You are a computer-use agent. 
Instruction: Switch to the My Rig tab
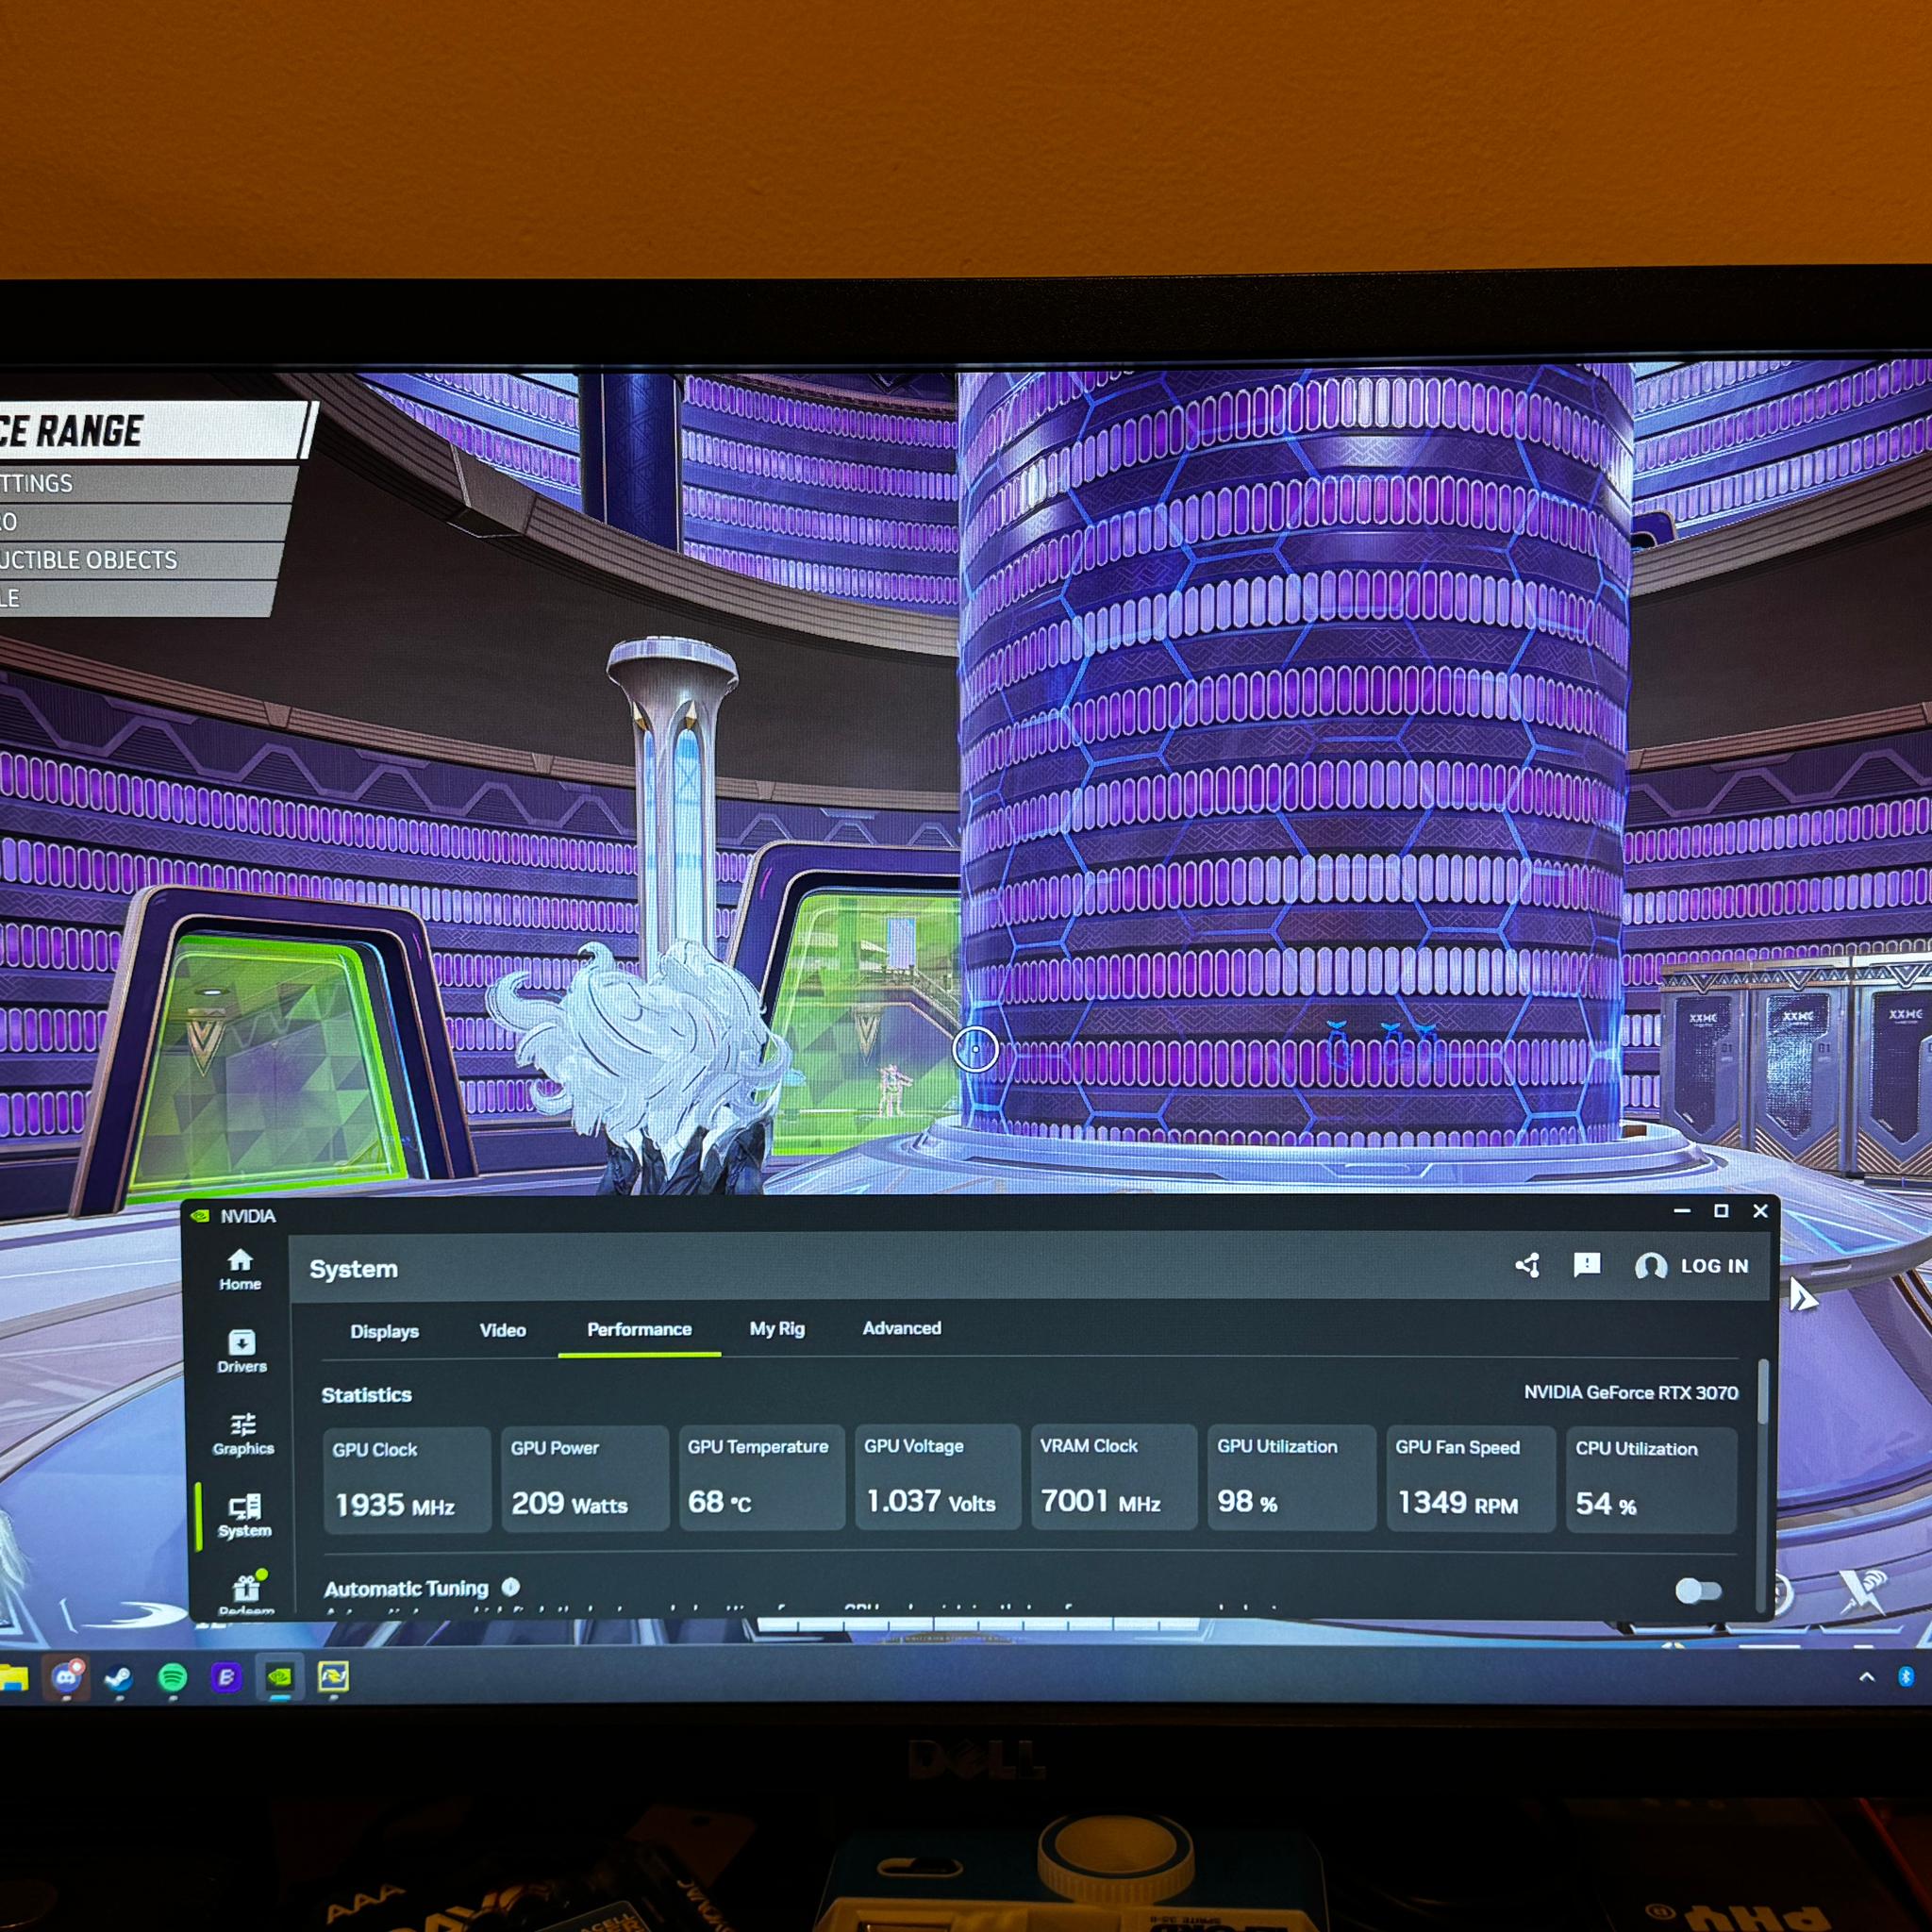coord(777,1328)
